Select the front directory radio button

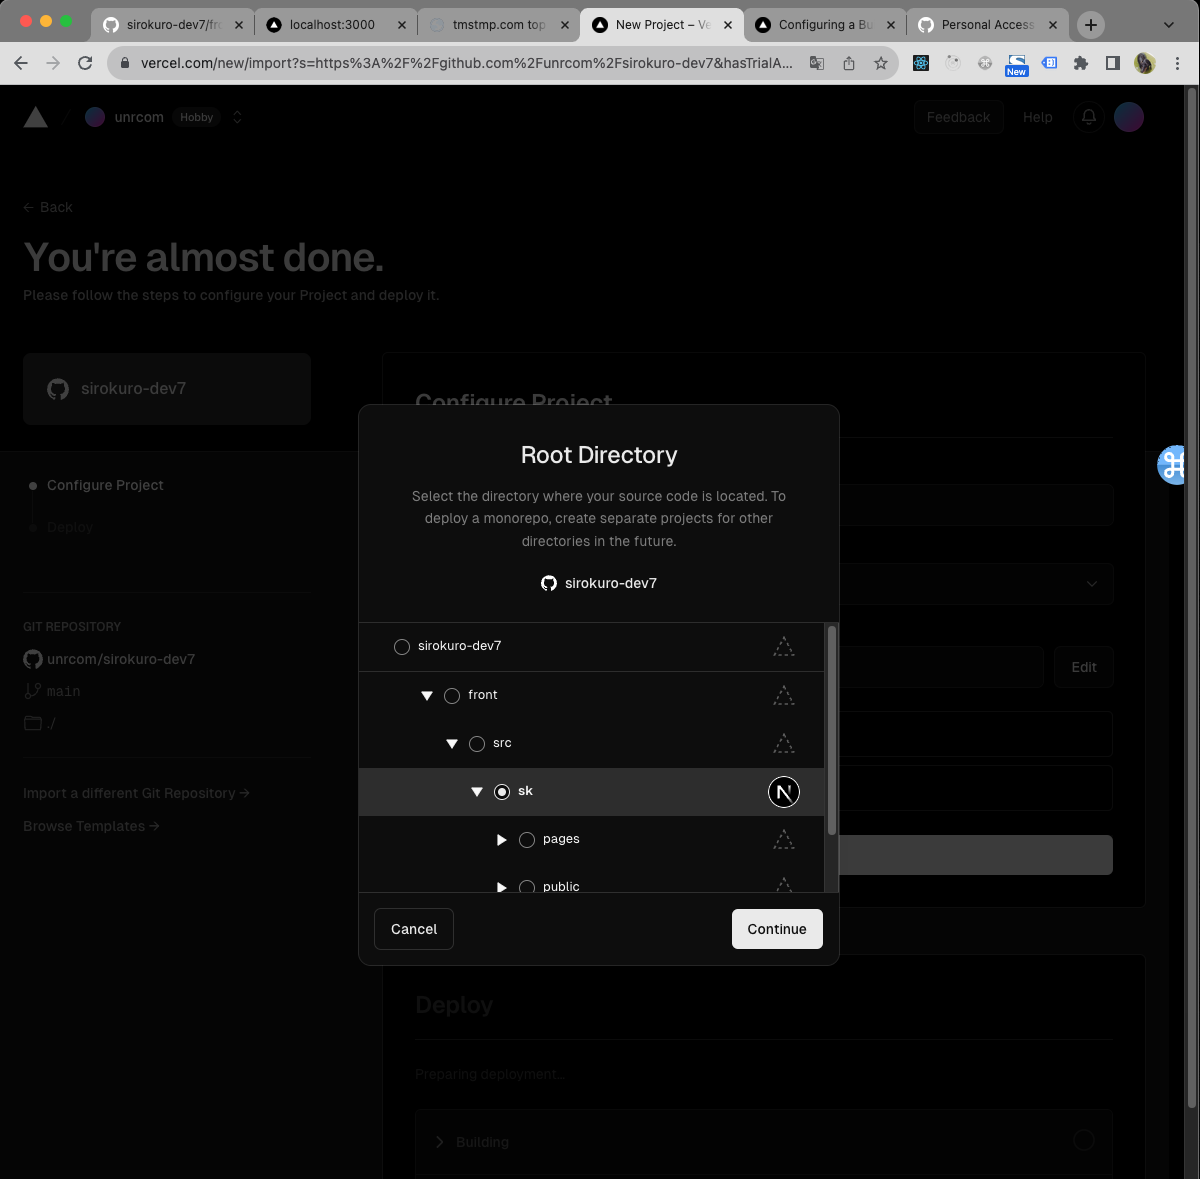[452, 696]
